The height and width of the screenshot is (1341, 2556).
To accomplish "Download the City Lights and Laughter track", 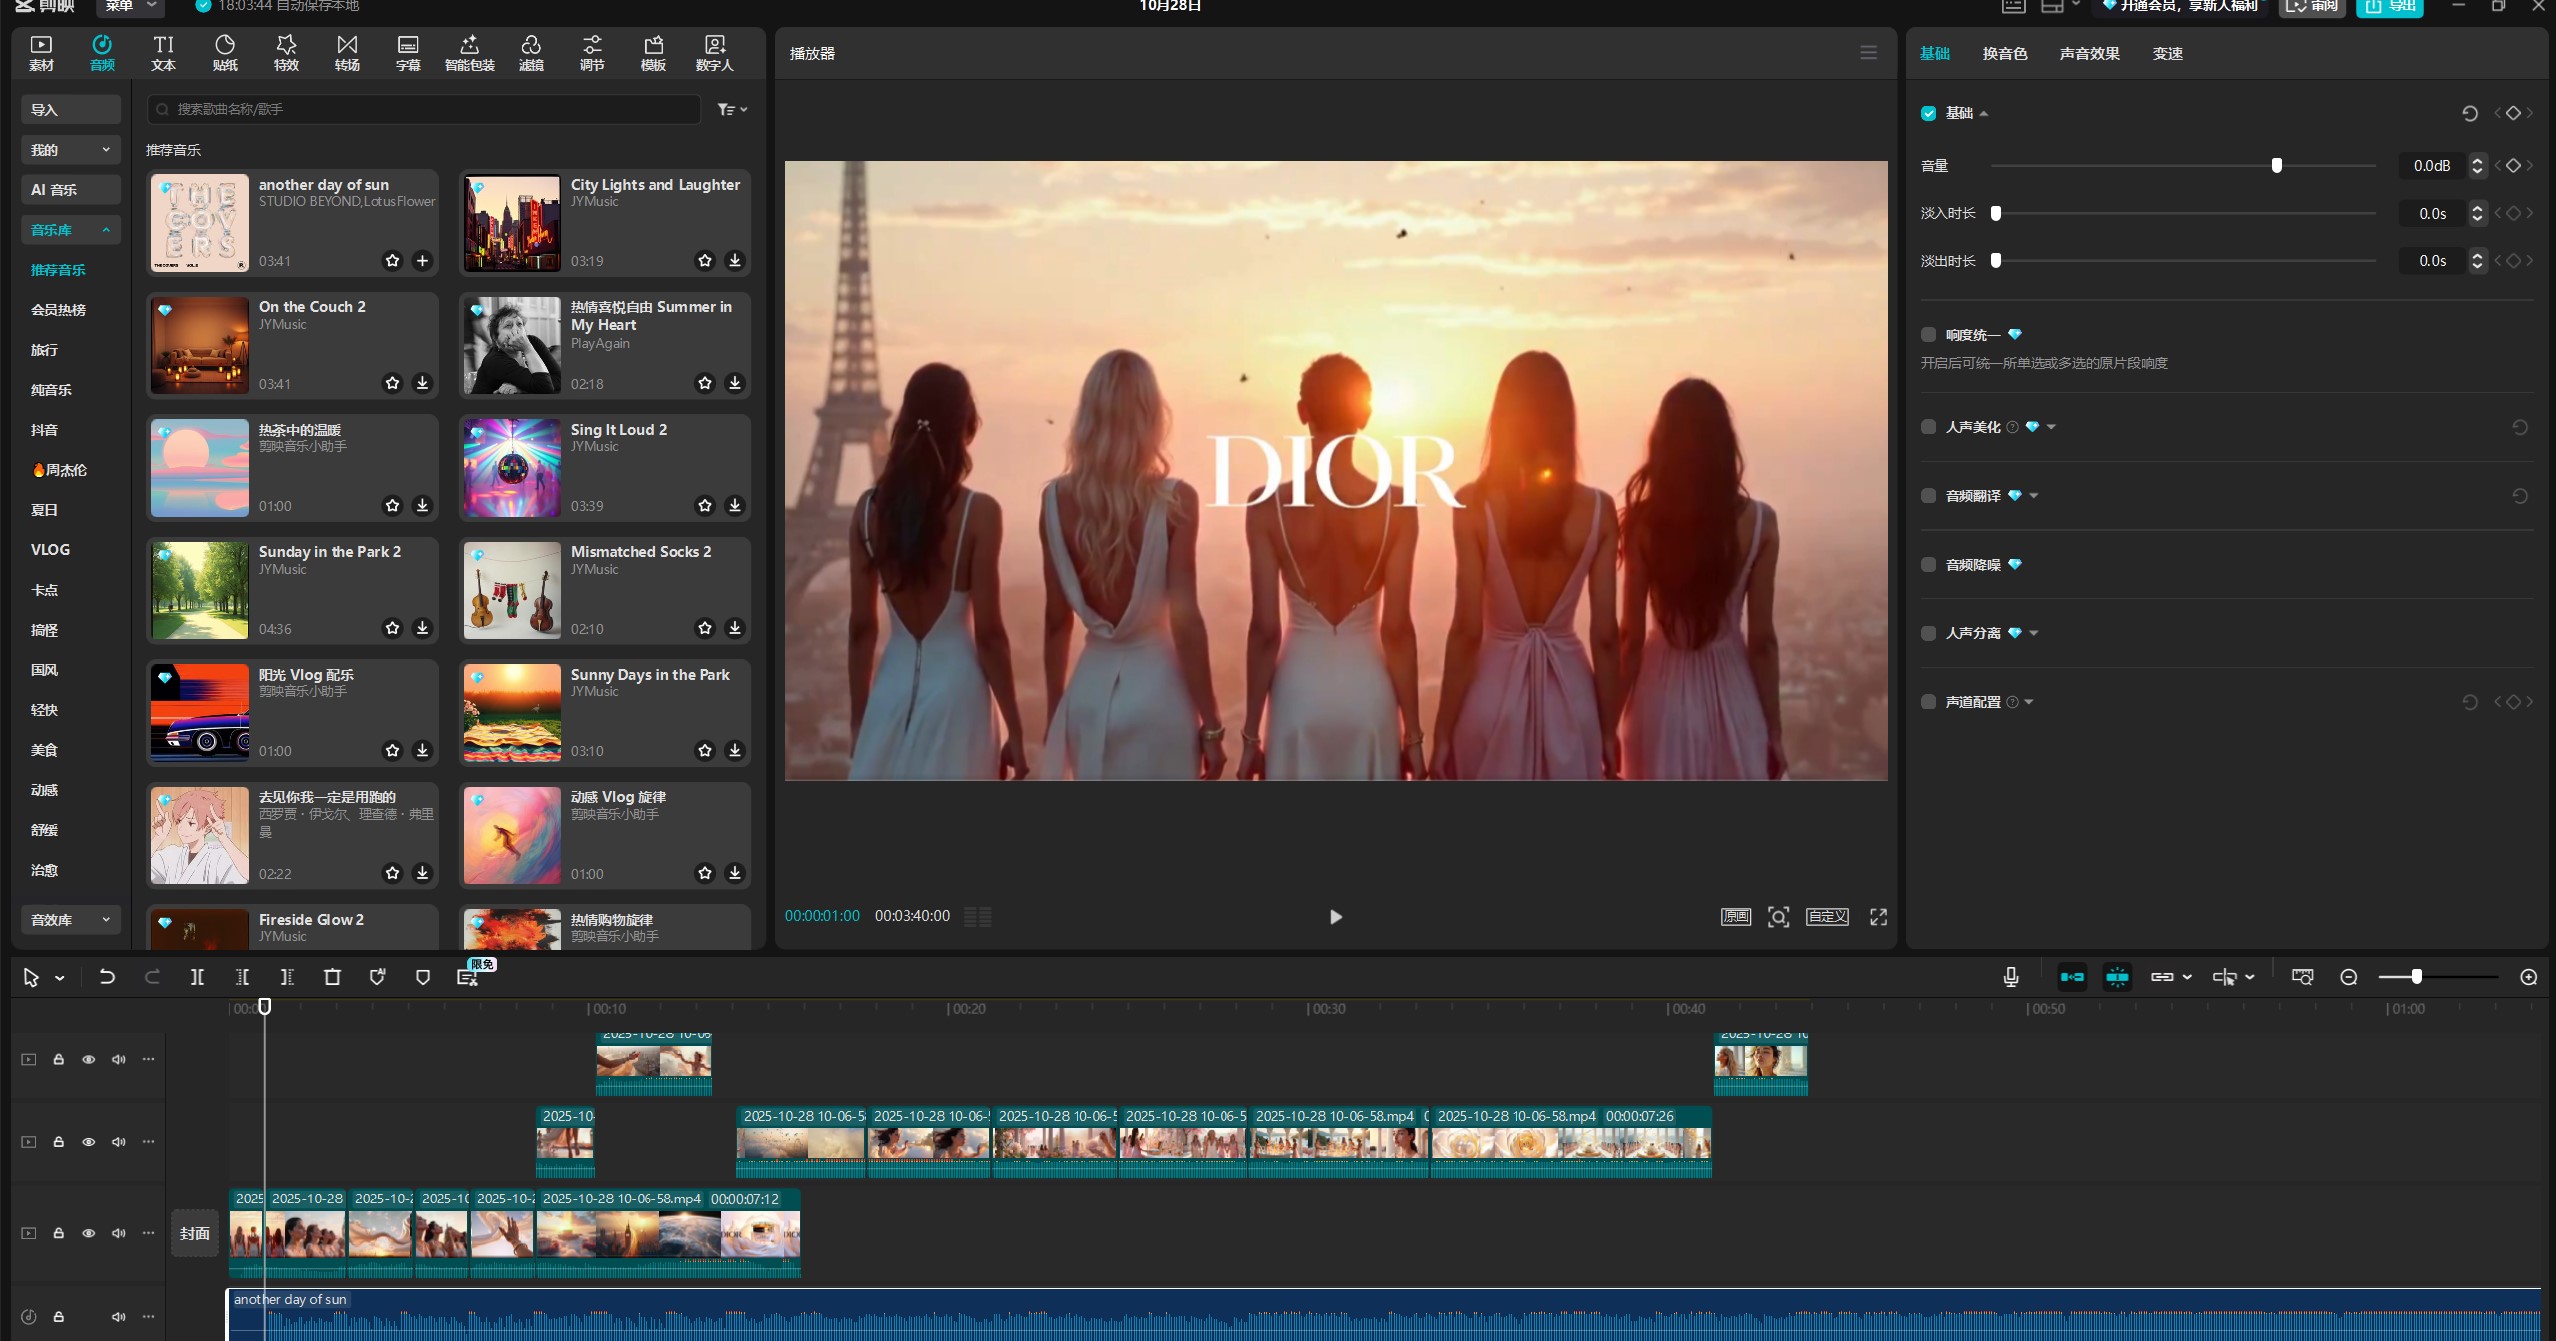I will coord(735,260).
